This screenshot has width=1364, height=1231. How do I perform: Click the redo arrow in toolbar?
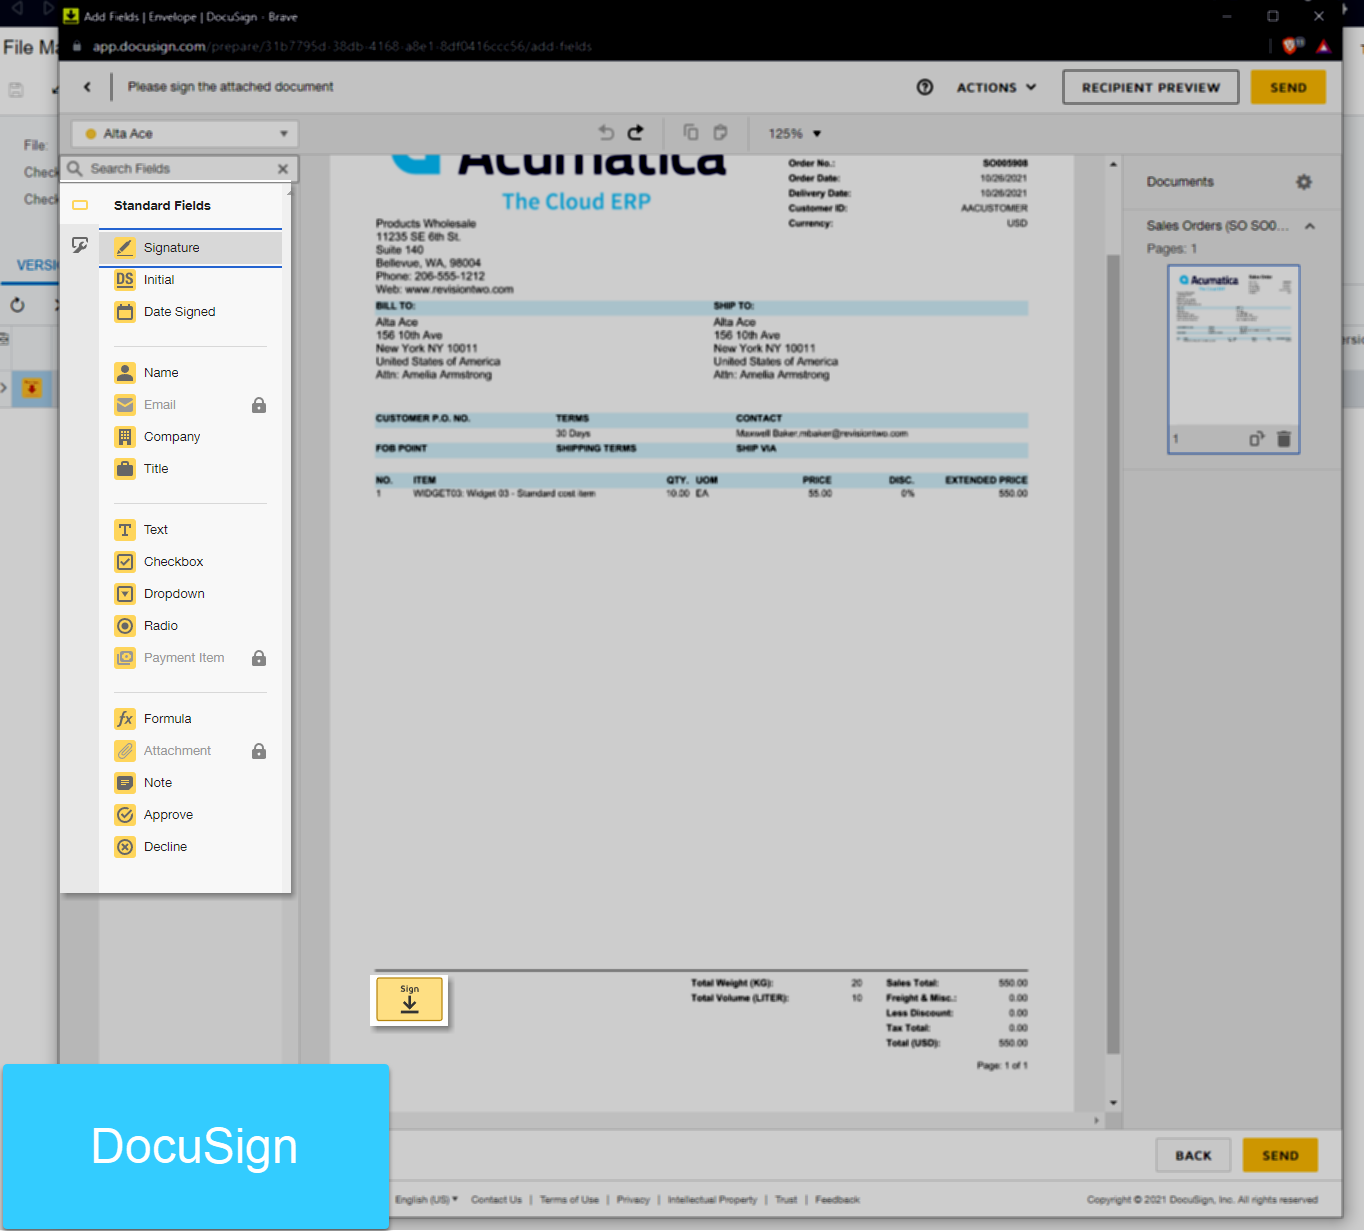tap(636, 132)
